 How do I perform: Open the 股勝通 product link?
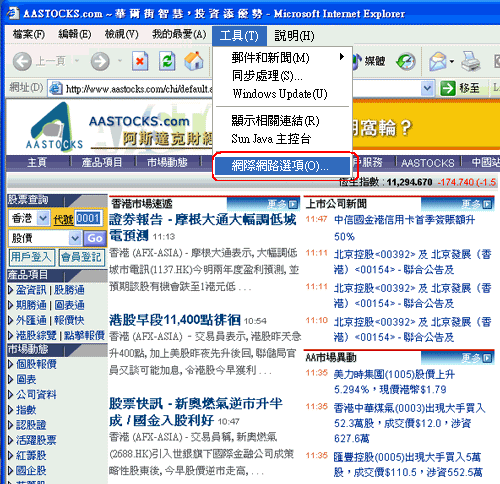tap(69, 290)
